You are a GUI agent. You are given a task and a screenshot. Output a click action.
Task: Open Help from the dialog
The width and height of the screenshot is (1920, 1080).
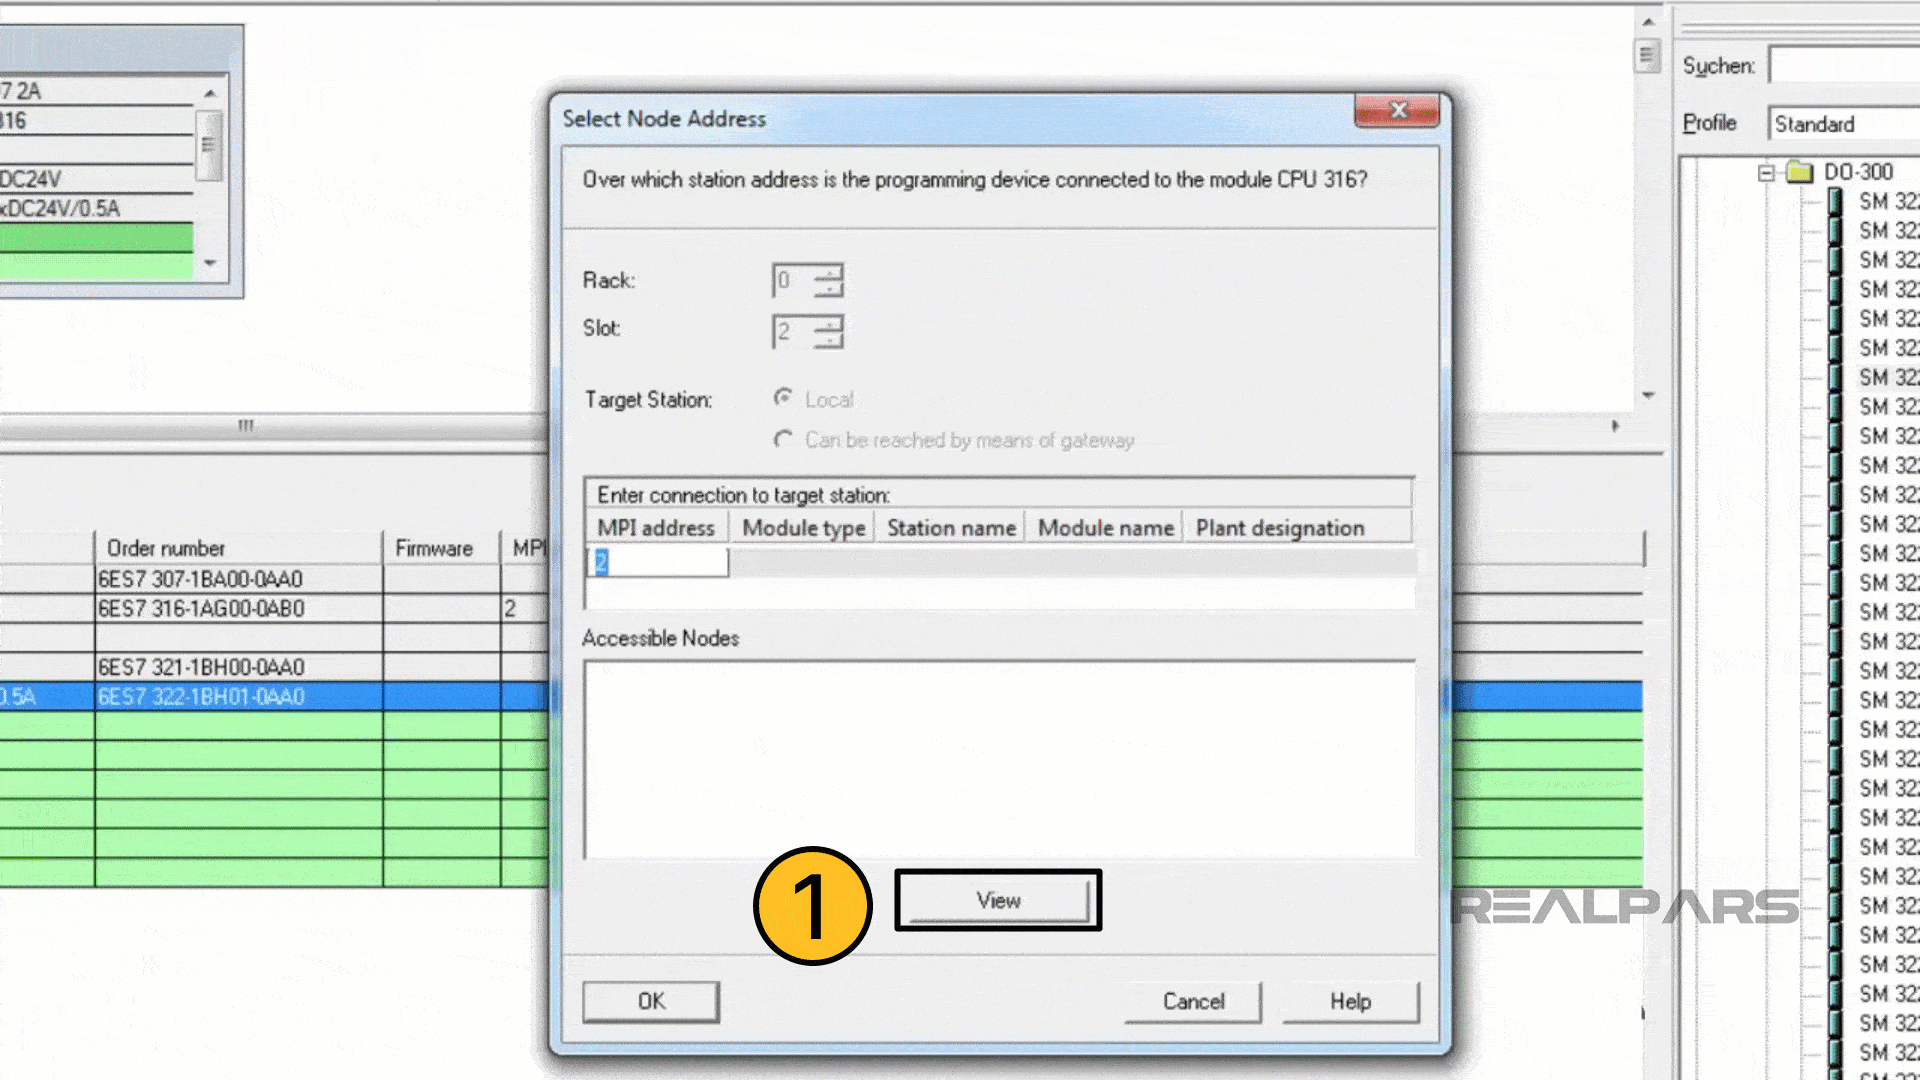(x=1349, y=1001)
